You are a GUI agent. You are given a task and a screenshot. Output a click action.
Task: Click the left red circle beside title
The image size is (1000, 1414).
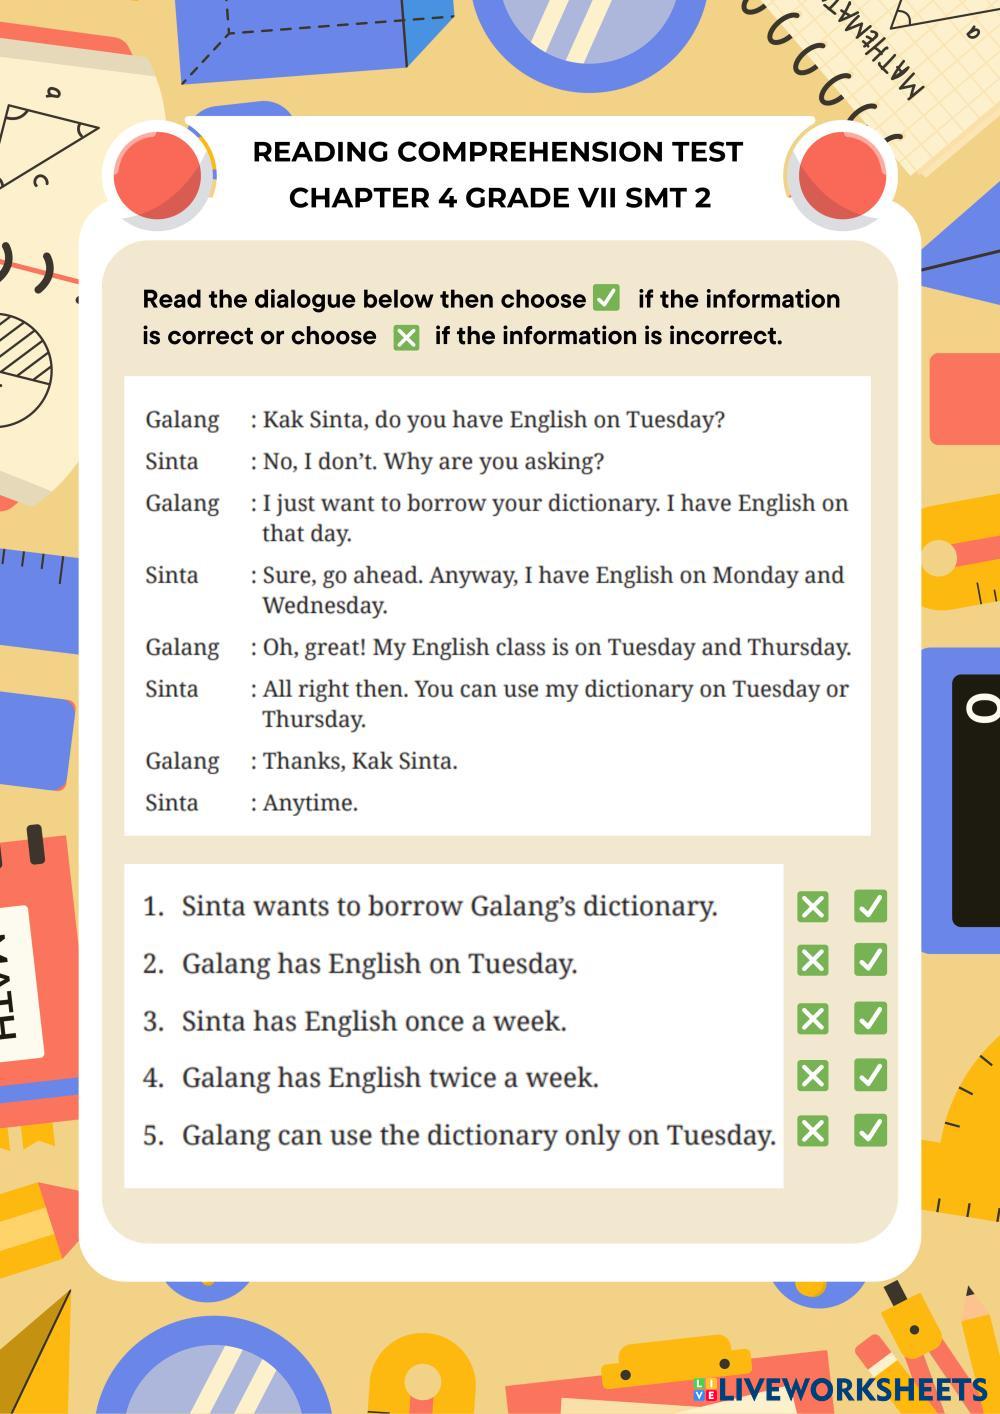click(158, 177)
